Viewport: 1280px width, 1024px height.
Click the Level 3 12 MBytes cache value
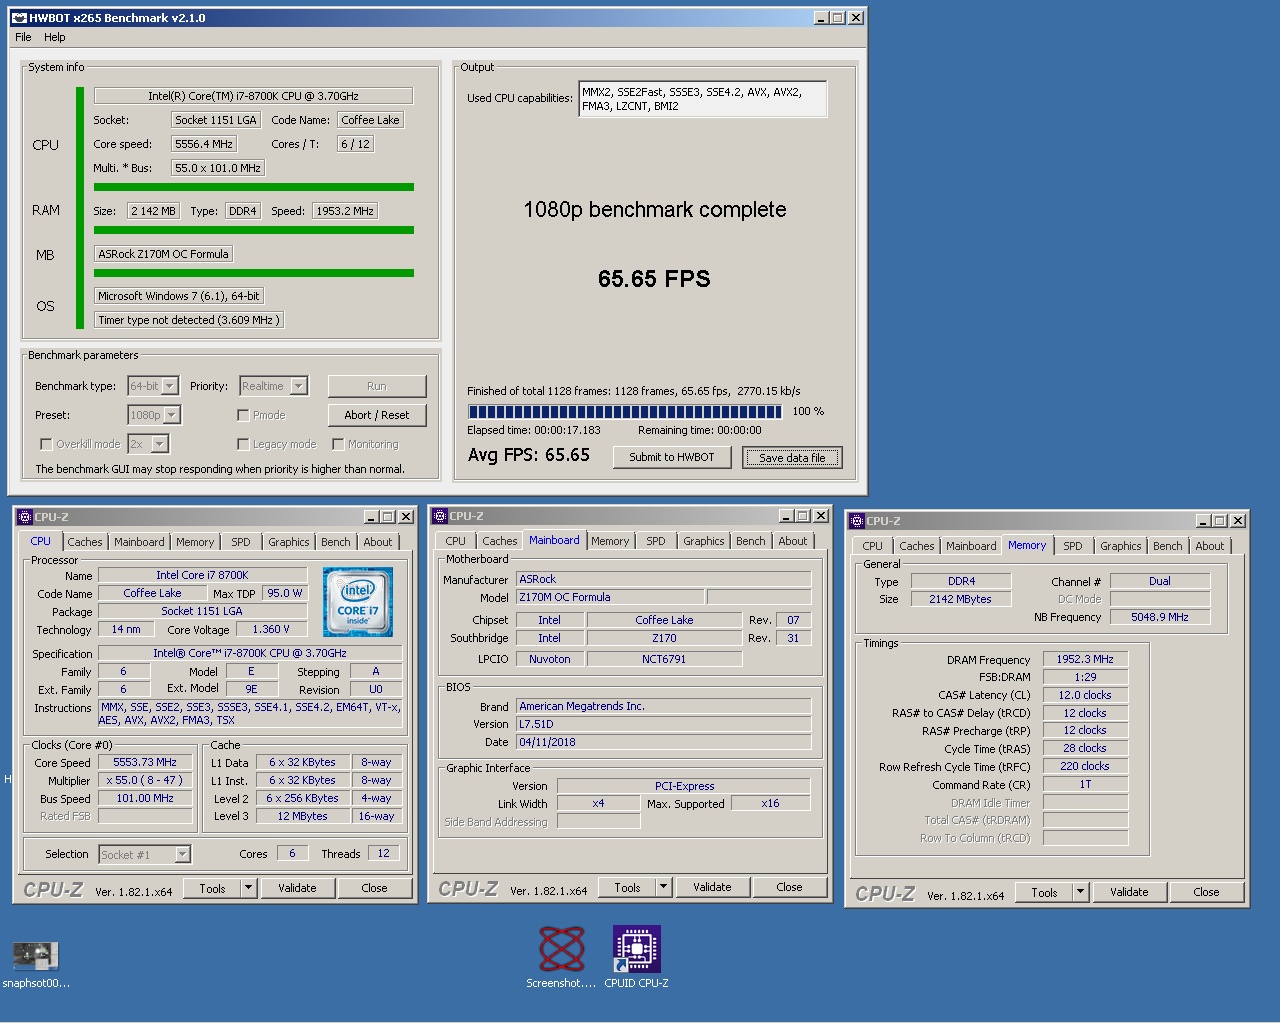(303, 817)
